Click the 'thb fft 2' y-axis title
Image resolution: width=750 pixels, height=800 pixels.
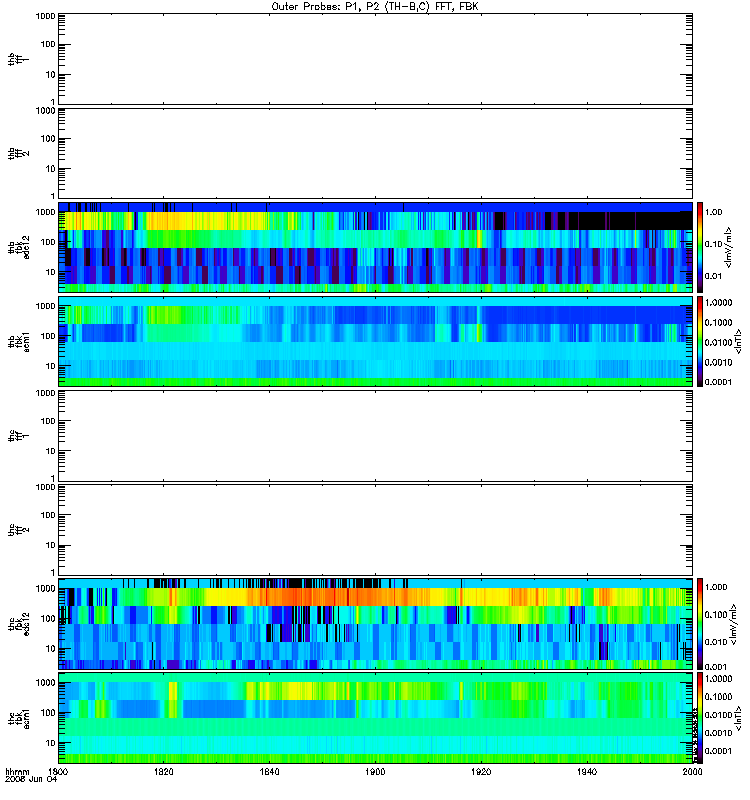tap(19, 154)
